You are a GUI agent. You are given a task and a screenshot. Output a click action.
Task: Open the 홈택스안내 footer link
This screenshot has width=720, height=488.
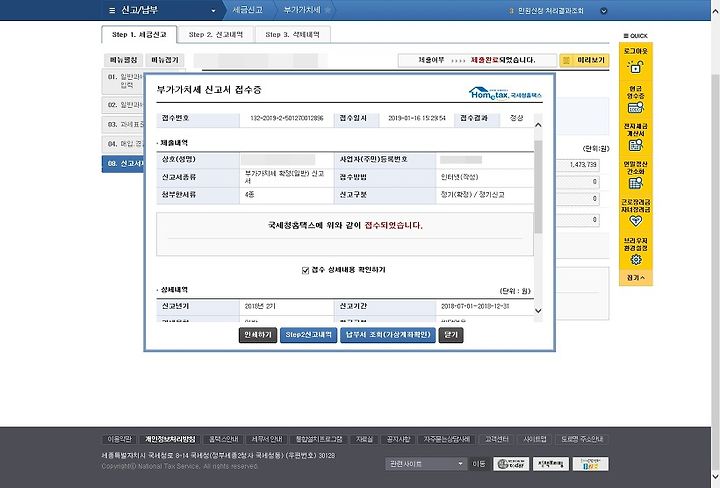pyautogui.click(x=224, y=439)
